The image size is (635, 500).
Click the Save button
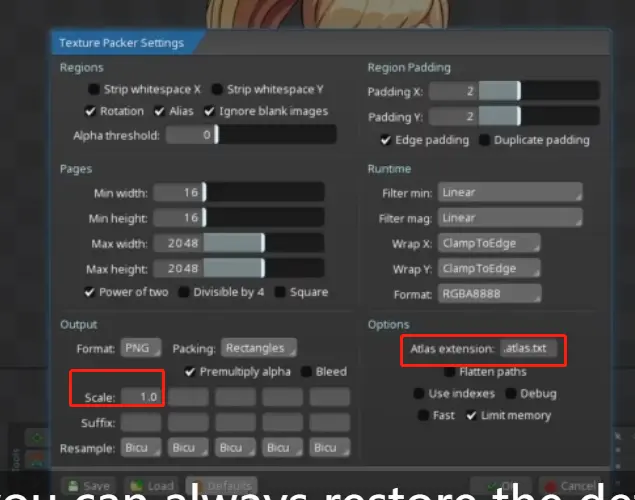click(x=89, y=485)
